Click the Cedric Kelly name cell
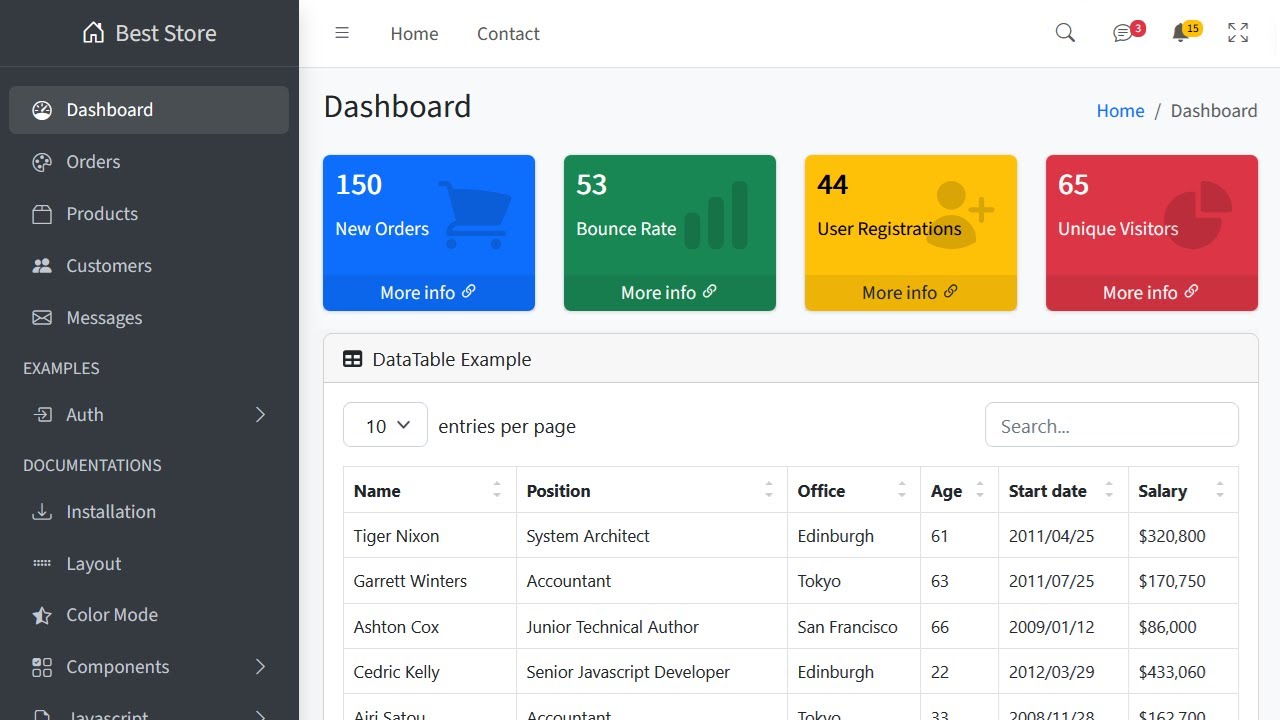Screen dimensions: 1280x720 tap(430, 672)
